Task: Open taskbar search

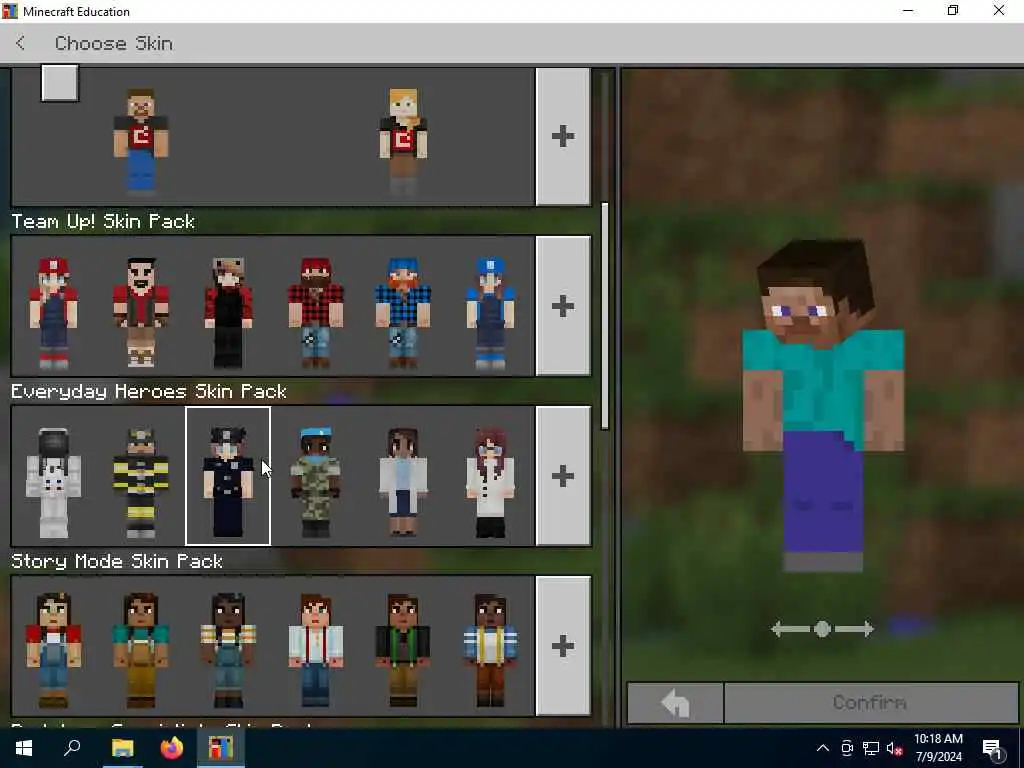Action: (x=72, y=748)
